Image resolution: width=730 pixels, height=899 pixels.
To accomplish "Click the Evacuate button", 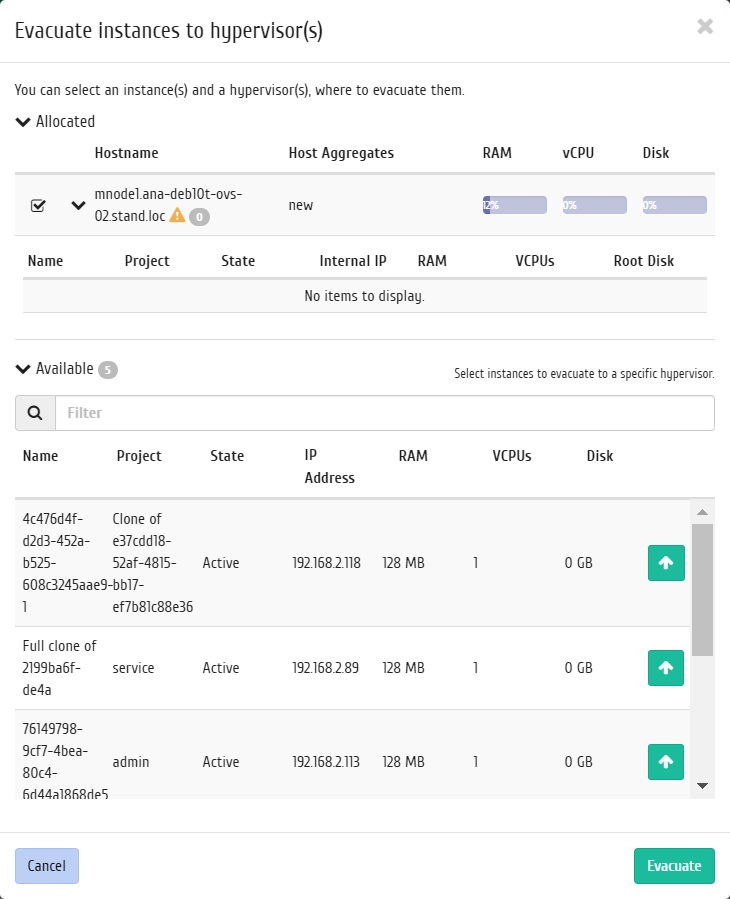I will pyautogui.click(x=674, y=866).
